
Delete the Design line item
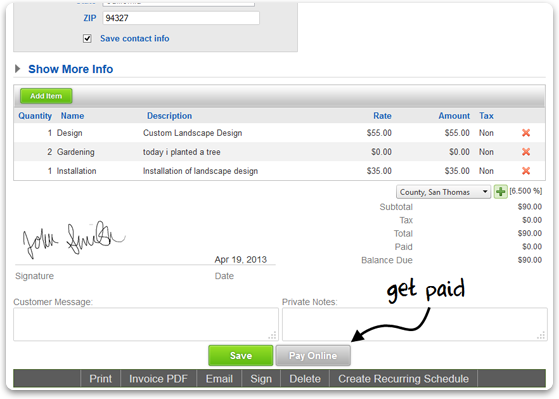click(526, 133)
